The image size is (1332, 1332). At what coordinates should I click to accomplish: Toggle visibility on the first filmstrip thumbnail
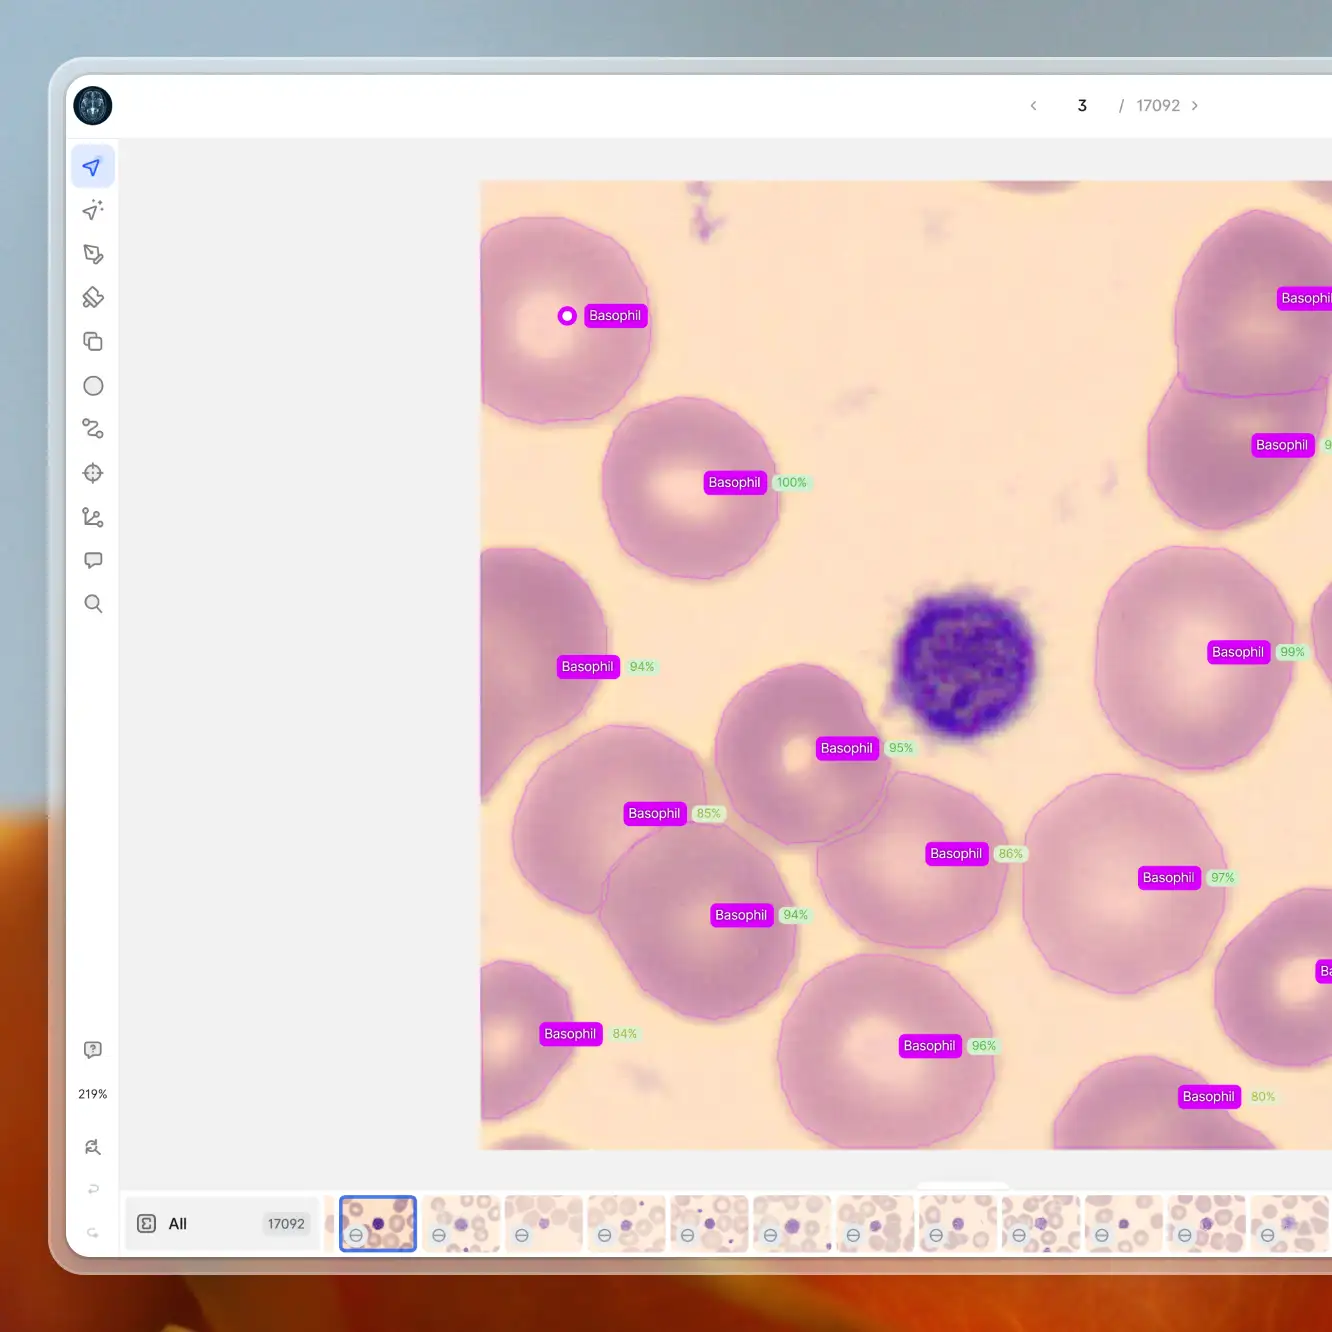pos(357,1235)
